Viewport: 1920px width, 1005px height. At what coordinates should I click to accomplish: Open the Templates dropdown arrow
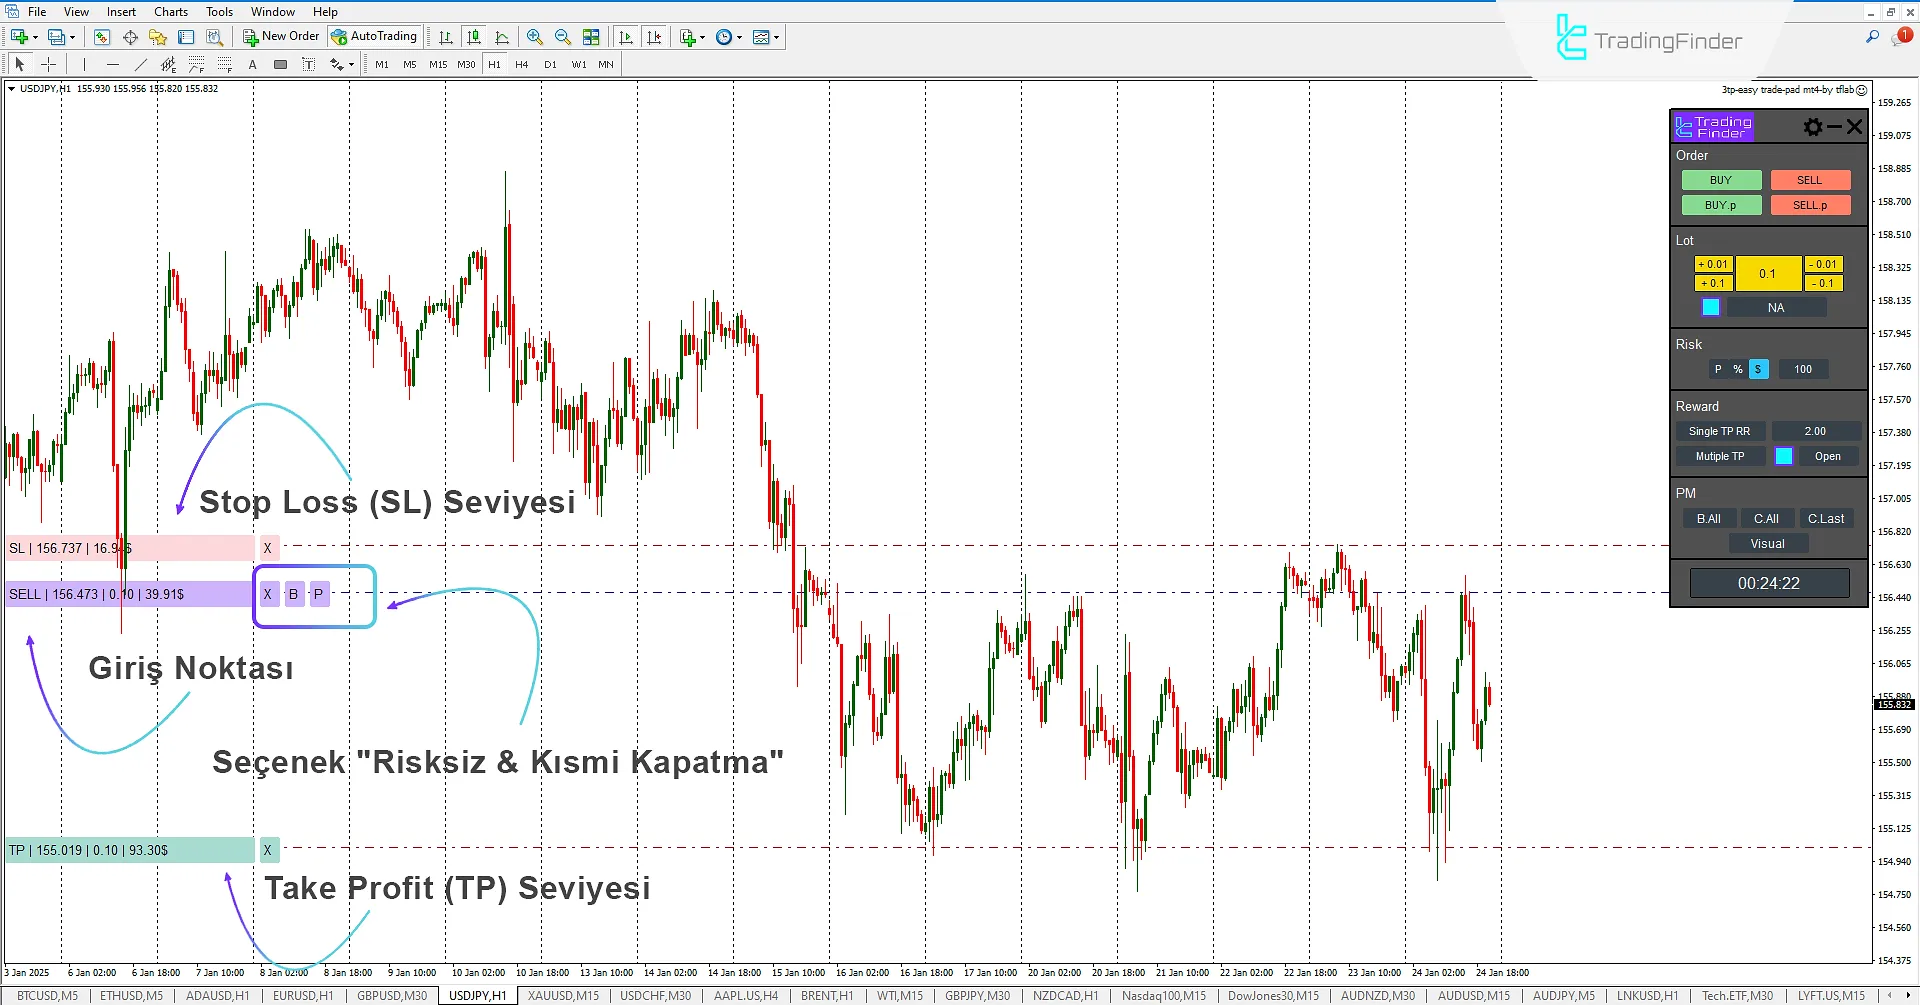pos(777,38)
